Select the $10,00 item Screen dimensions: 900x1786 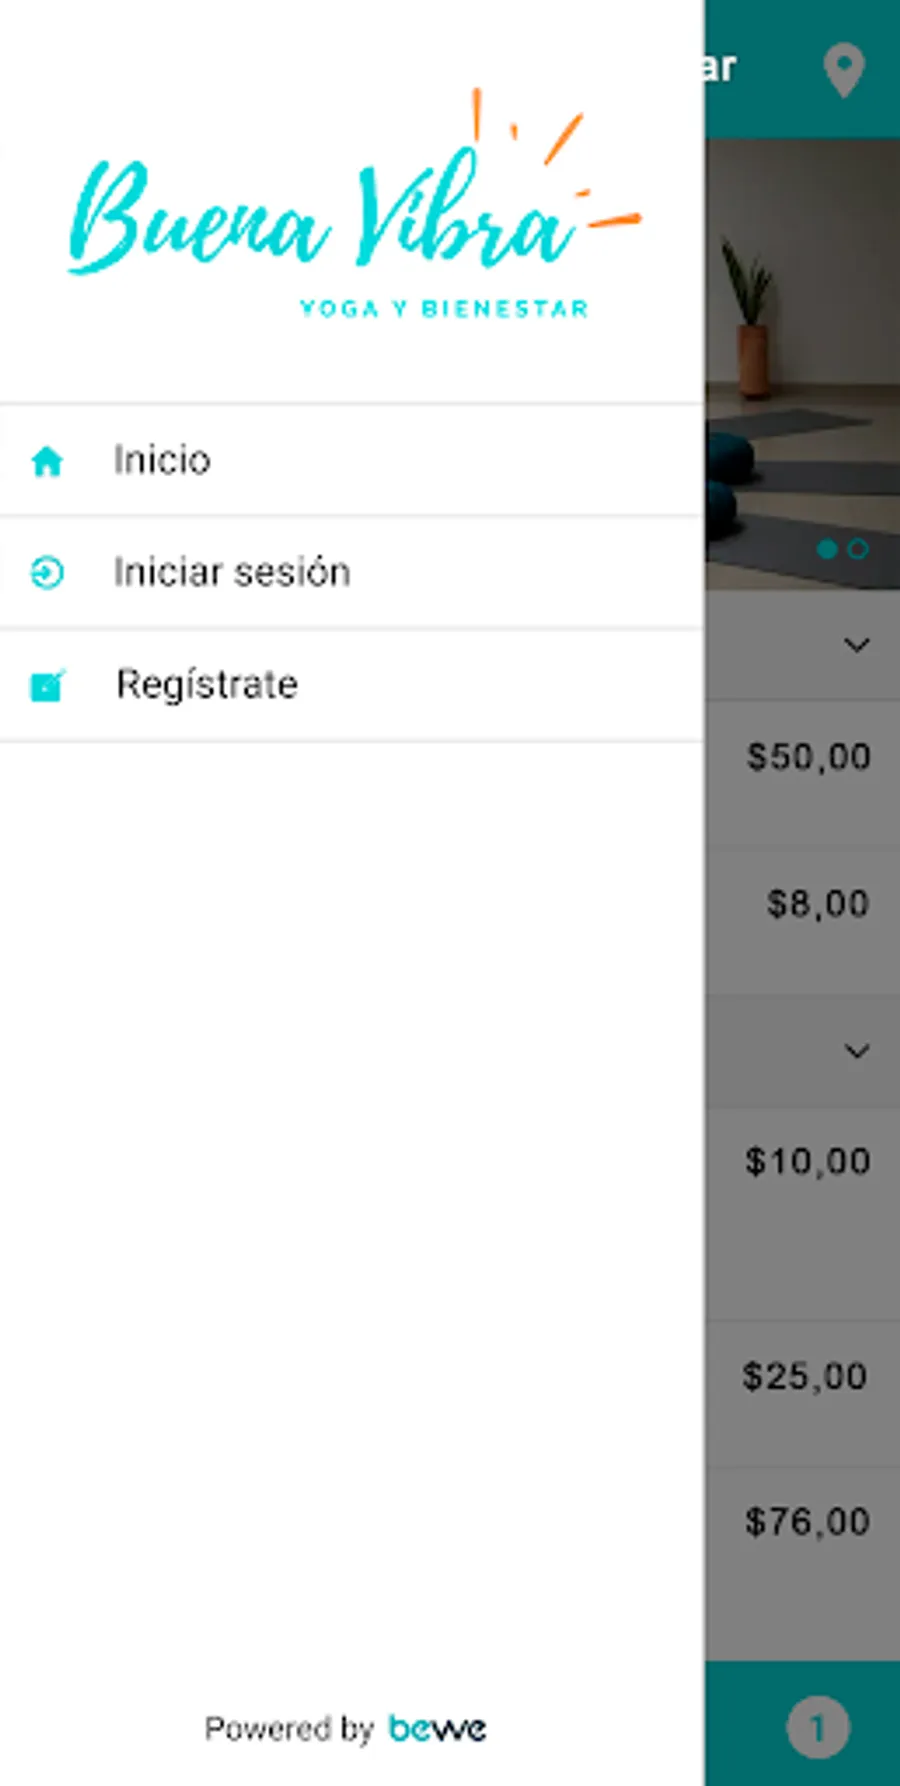click(x=807, y=1162)
